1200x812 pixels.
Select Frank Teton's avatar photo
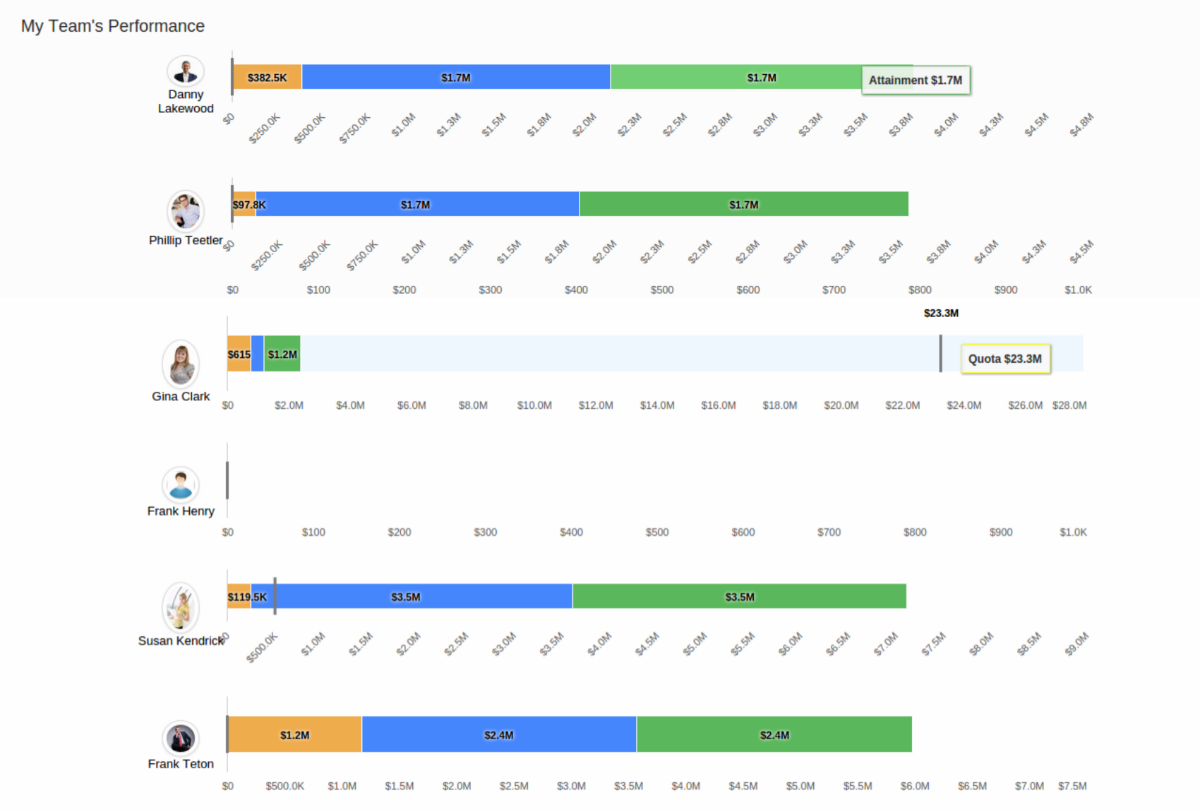click(181, 739)
